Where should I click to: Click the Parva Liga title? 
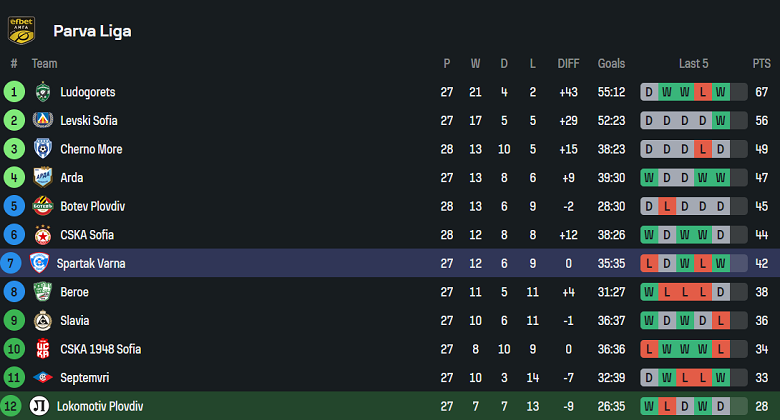coord(92,31)
